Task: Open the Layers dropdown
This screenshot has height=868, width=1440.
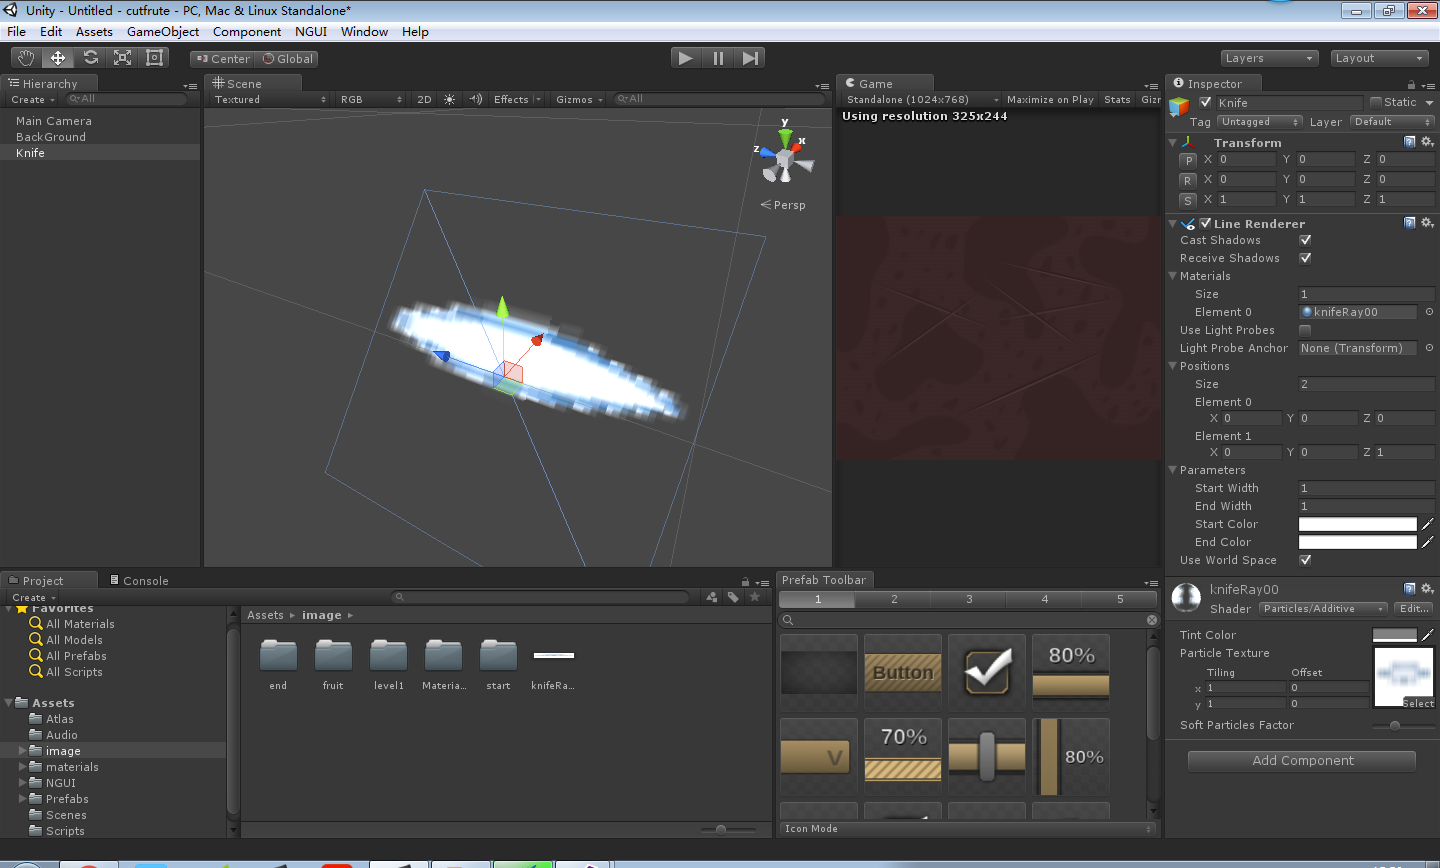Action: (x=1269, y=58)
